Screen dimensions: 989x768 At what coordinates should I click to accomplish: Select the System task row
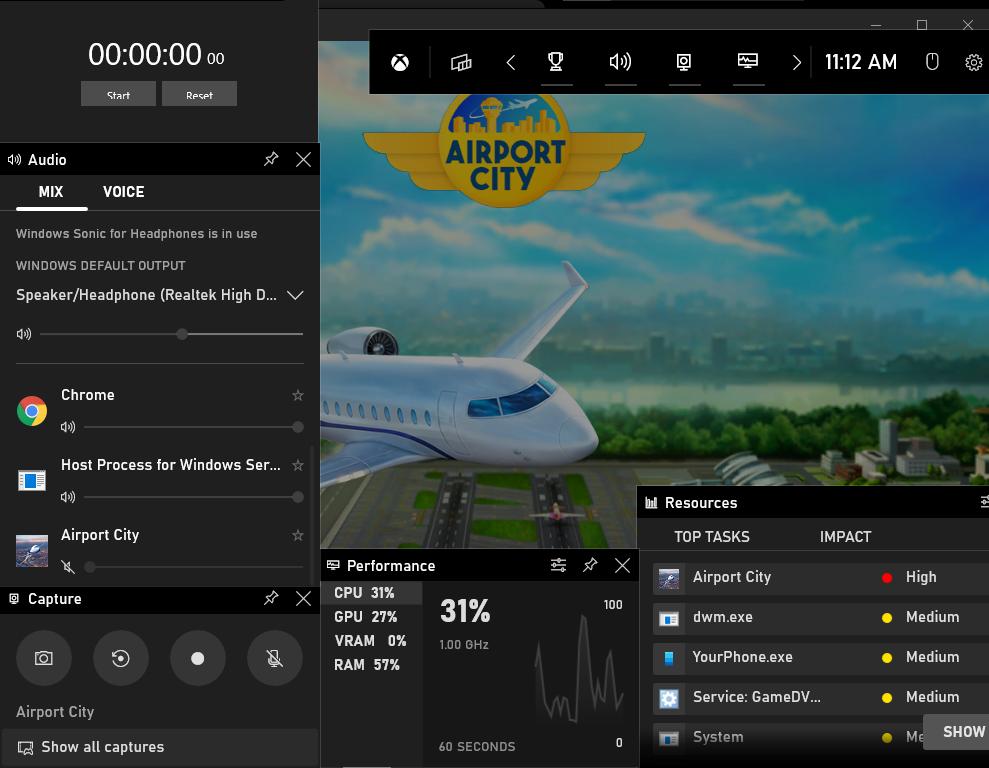point(788,737)
